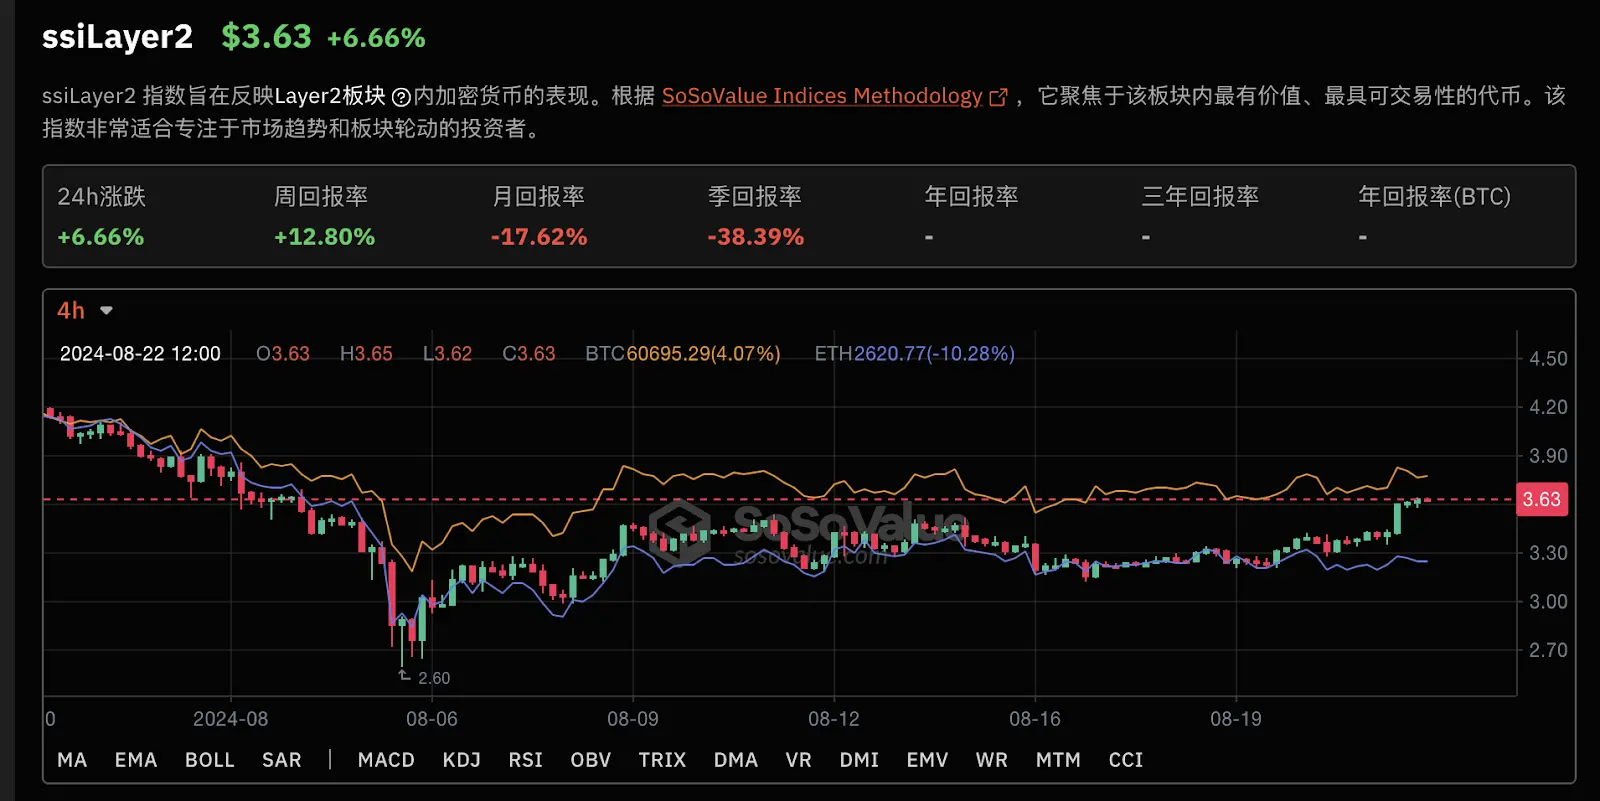This screenshot has height=801, width=1600.
Task: Show the OBV indicator
Action: coord(591,760)
